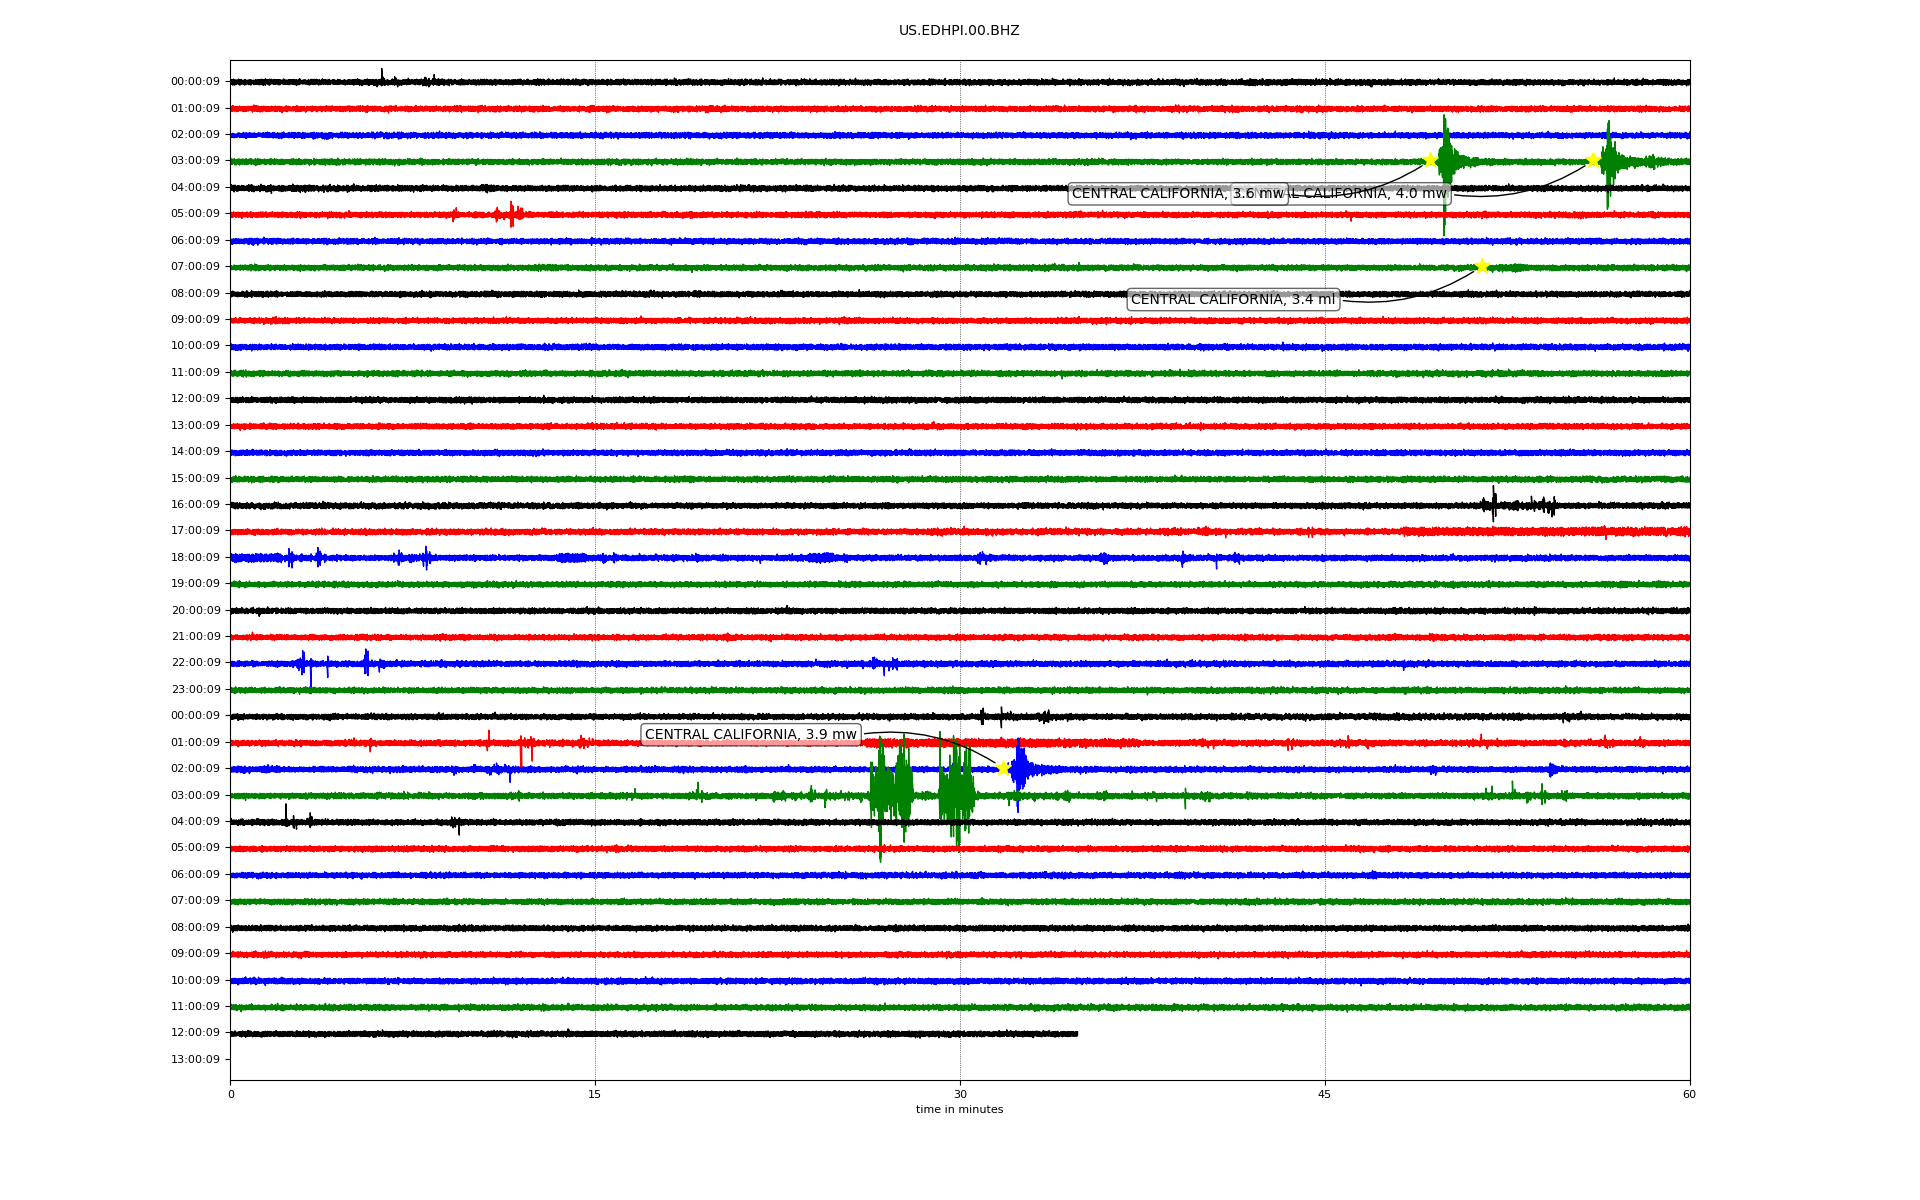Screen dimensions: 1920x1200
Task: Click the 45 tick label on the x-axis
Action: tap(1325, 1094)
